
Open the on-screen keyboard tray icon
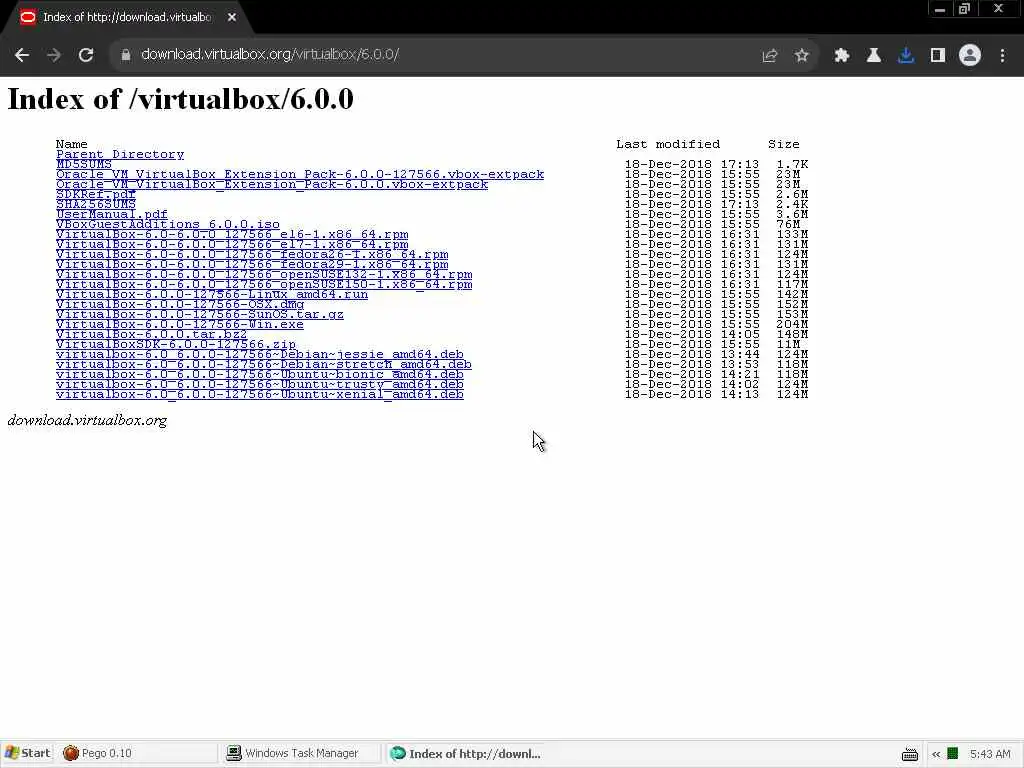pyautogui.click(x=910, y=754)
